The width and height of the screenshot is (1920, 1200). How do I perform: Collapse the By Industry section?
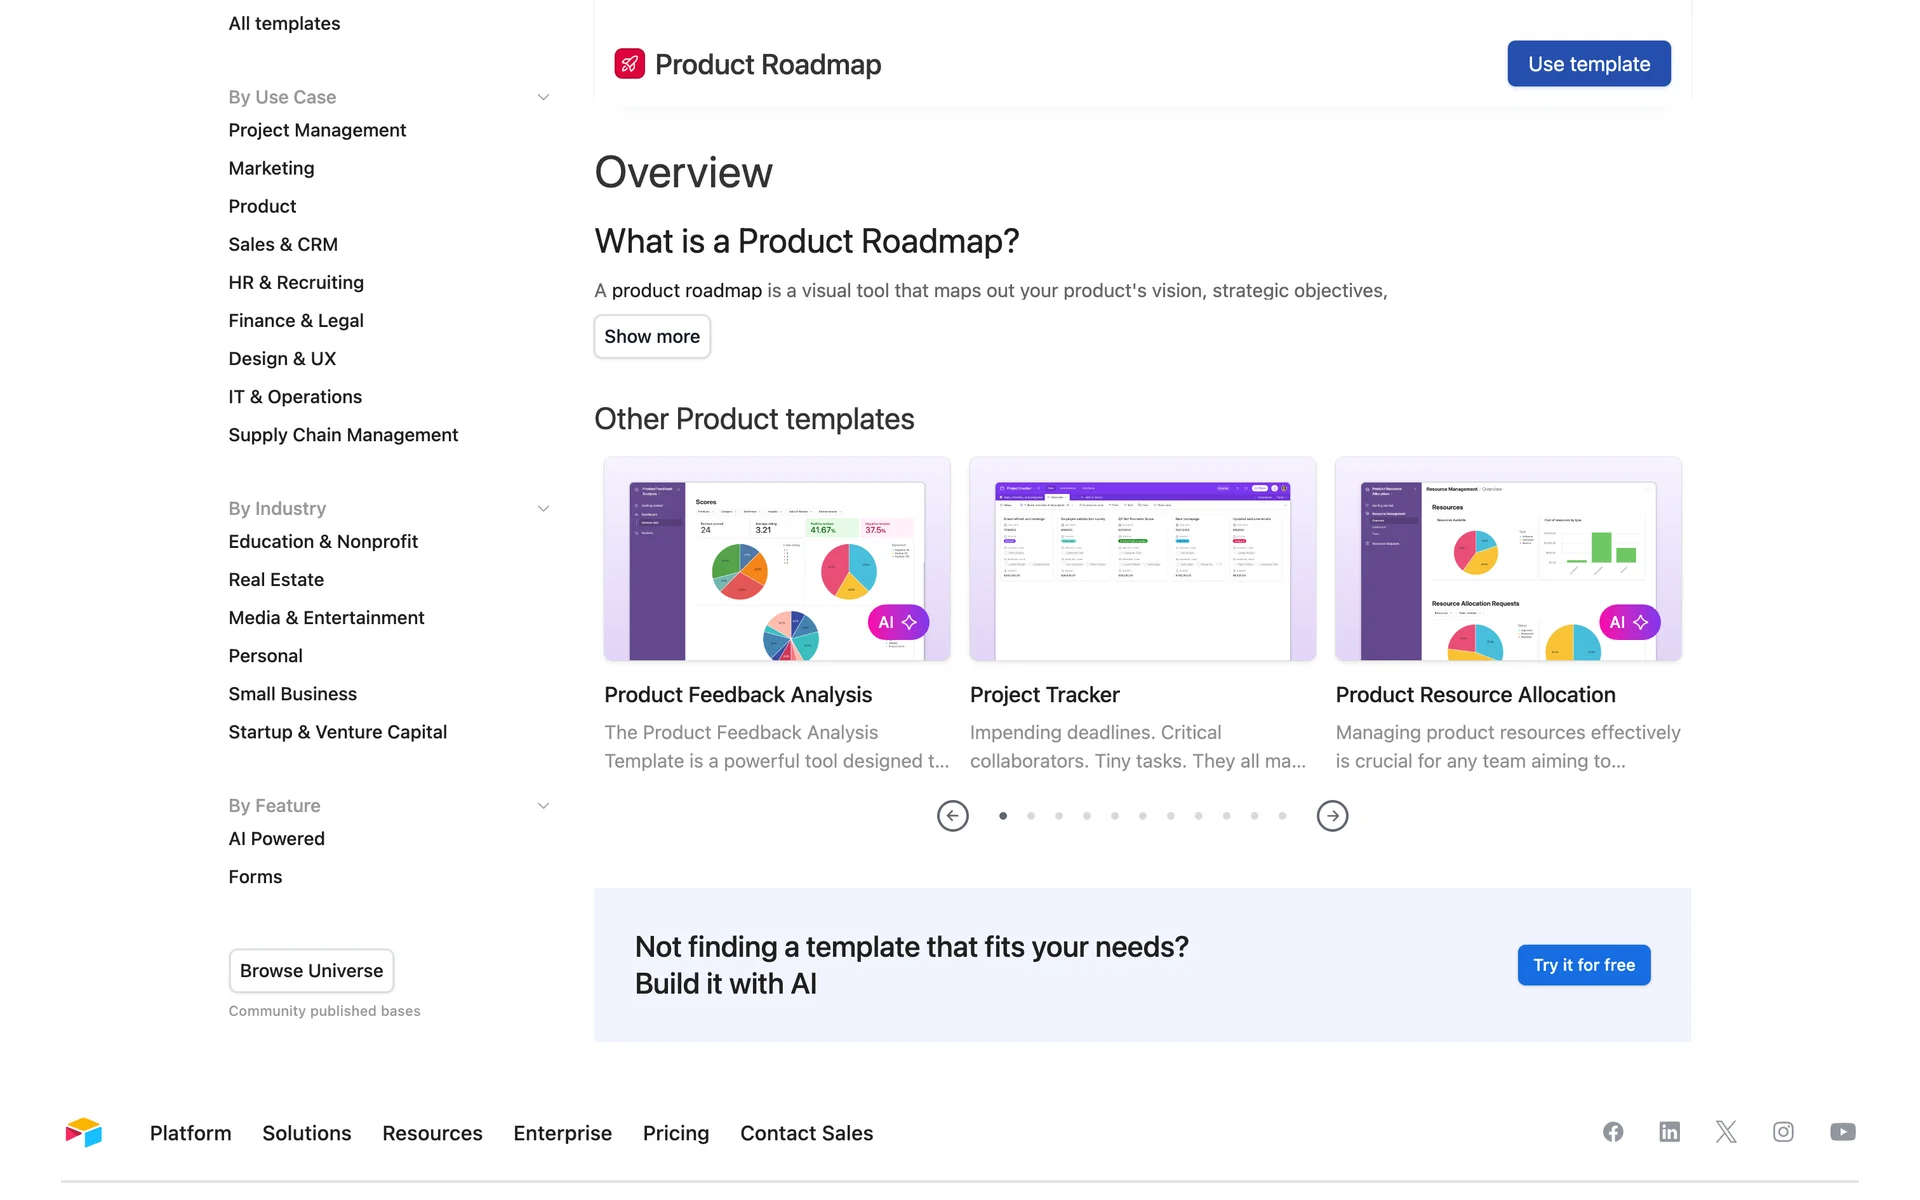[543, 508]
